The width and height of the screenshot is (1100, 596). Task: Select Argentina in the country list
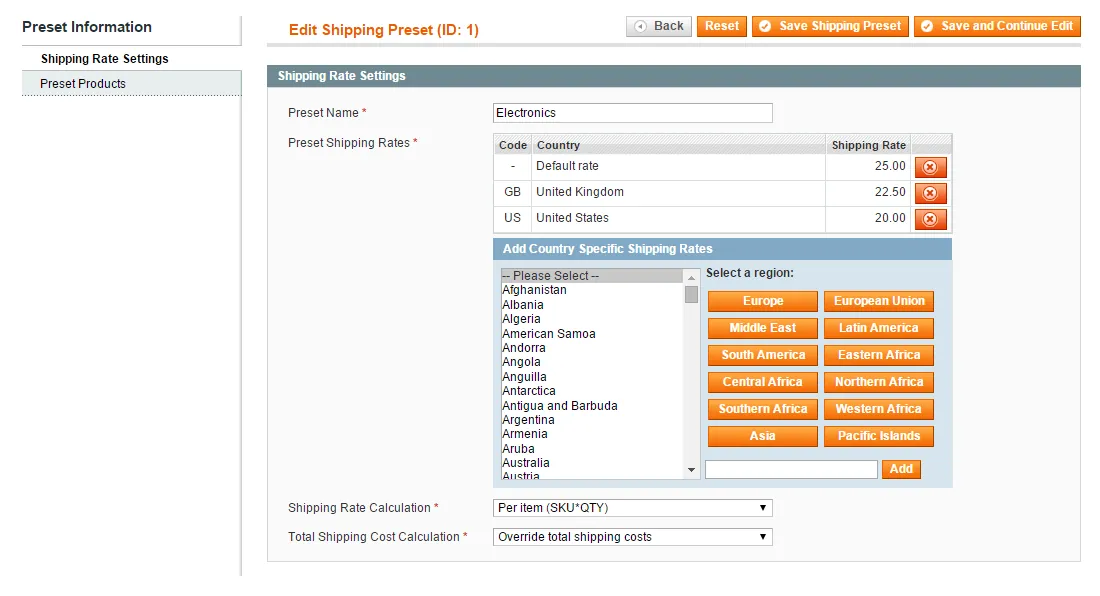click(591, 419)
